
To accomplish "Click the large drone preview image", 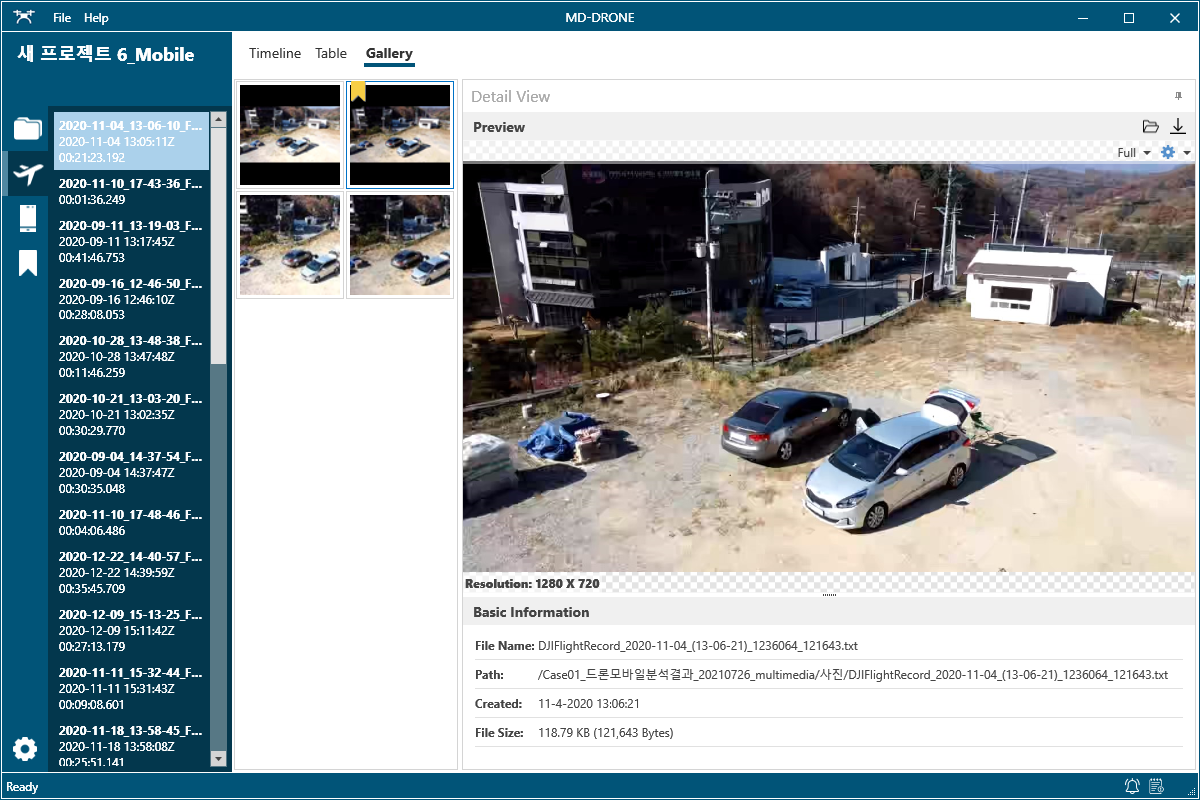I will pyautogui.click(x=829, y=367).
